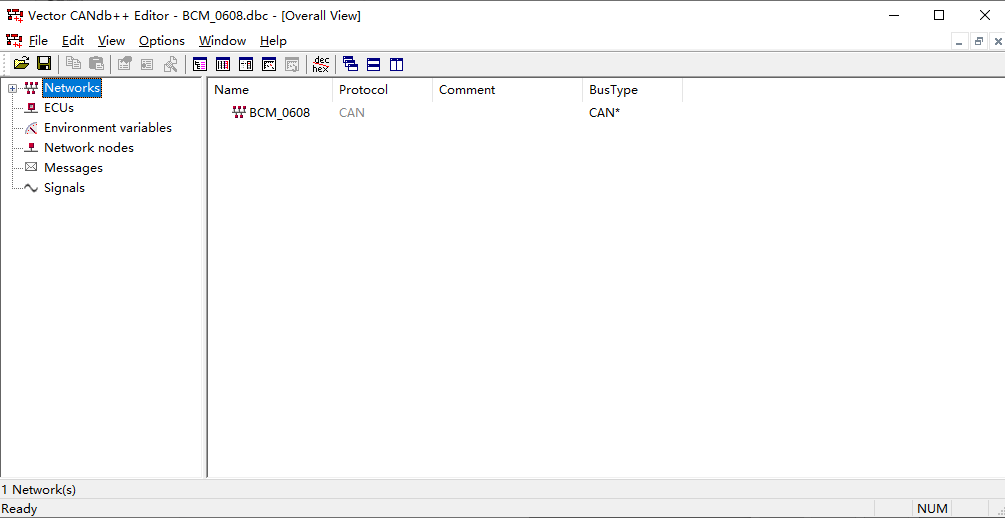Viewport: 1005px width, 518px height.
Task: Open the File menu
Action: coord(38,40)
